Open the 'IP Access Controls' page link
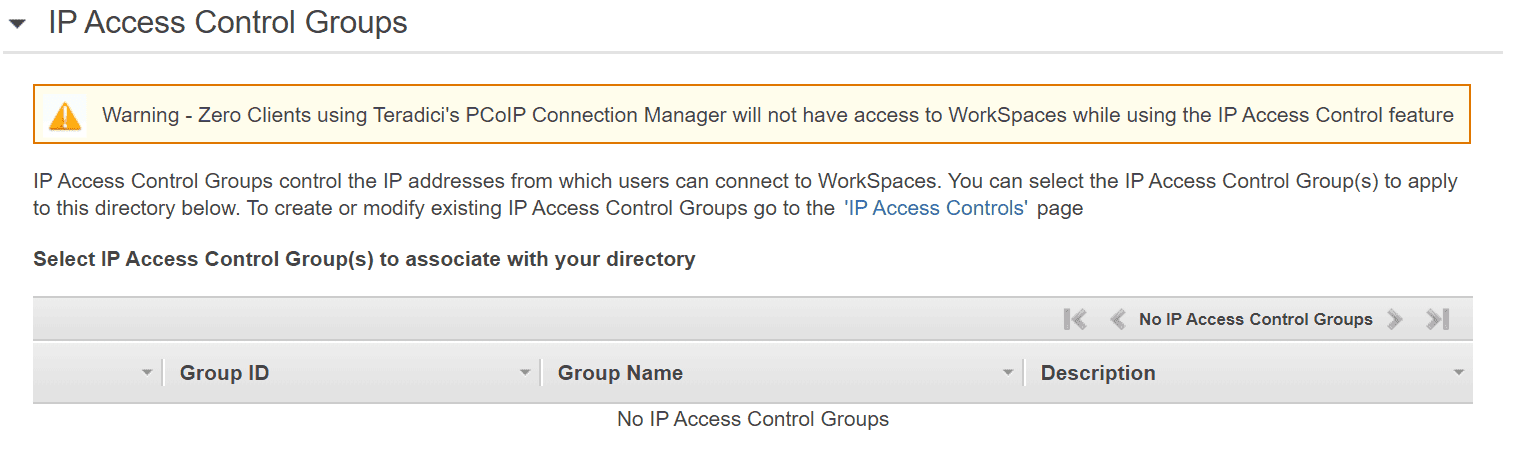Image resolution: width=1513 pixels, height=456 pixels. 936,208
